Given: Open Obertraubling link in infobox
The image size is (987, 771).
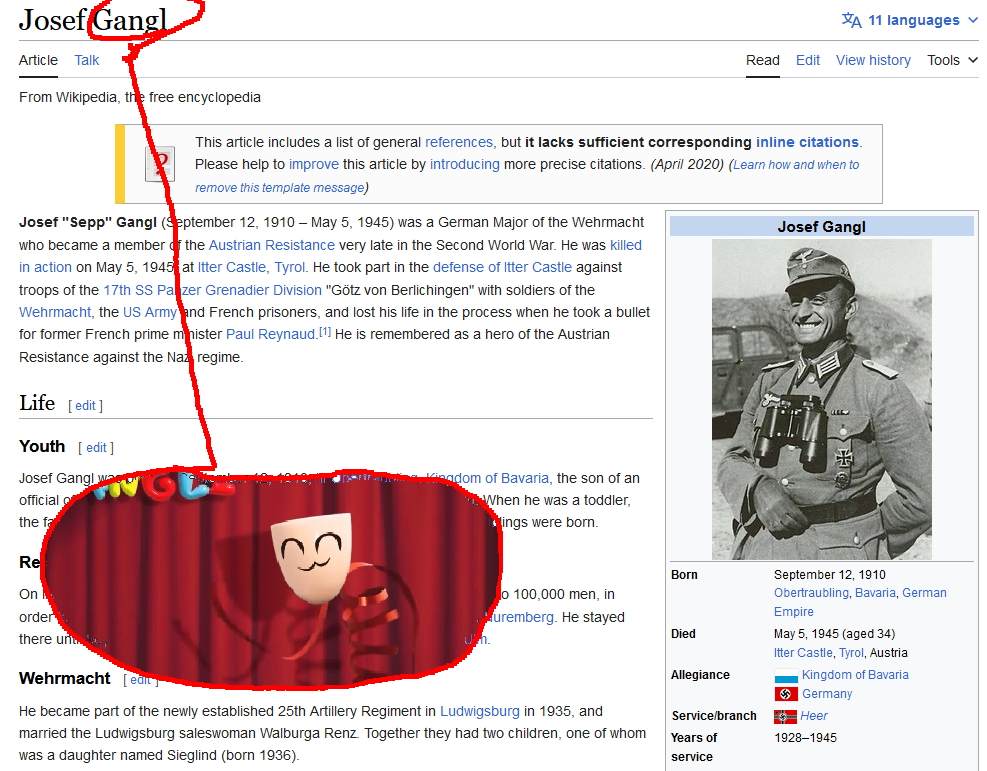Looking at the screenshot, I should (x=811, y=593).
